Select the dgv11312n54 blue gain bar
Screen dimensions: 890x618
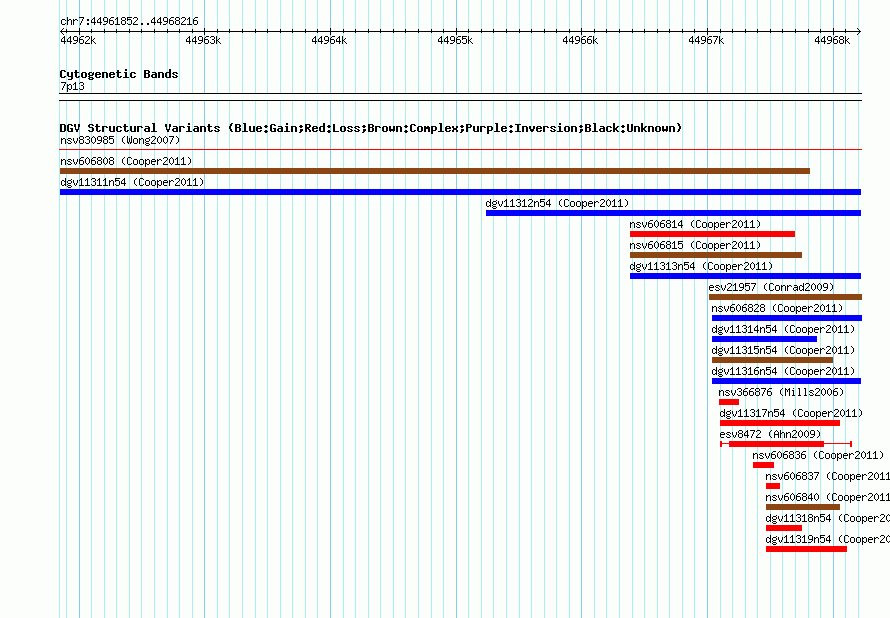point(673,213)
